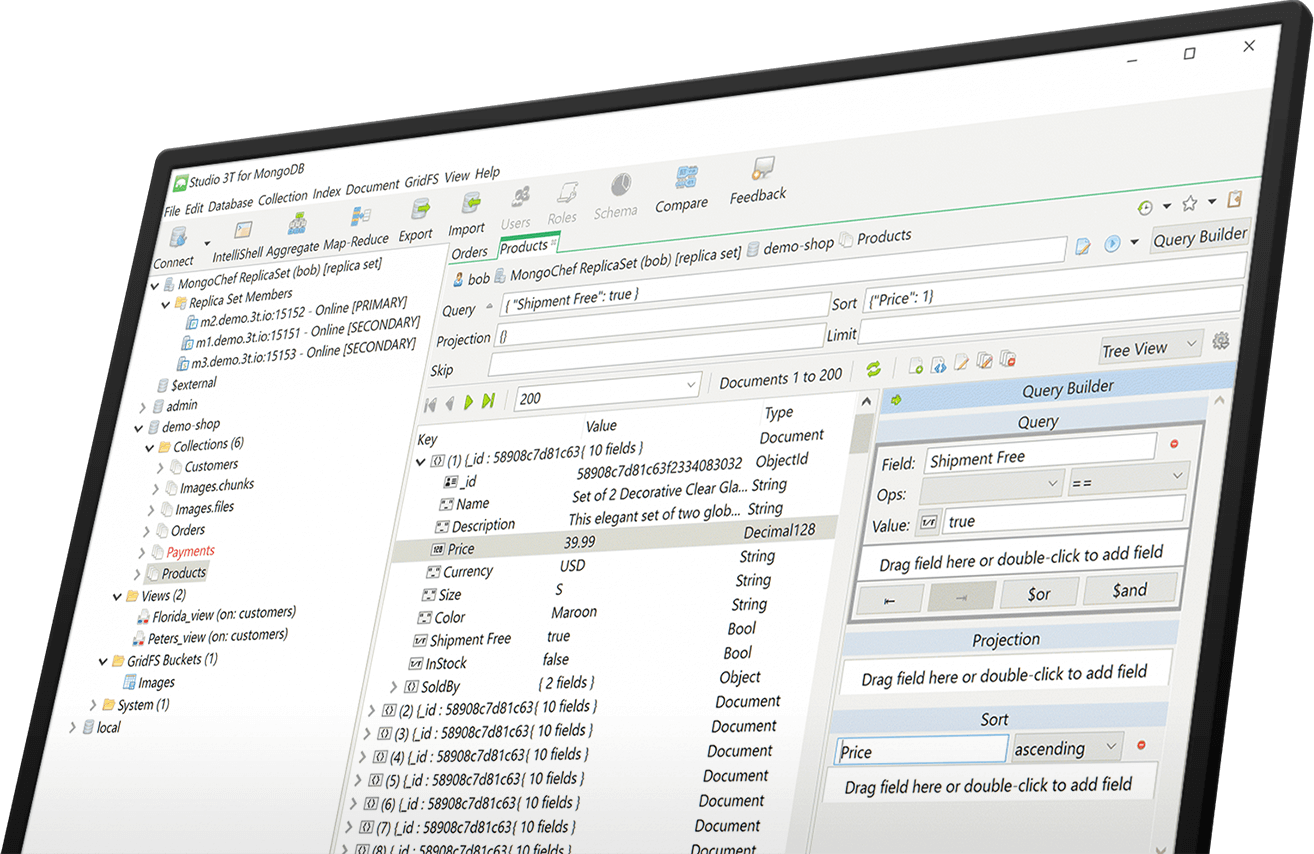The height and width of the screenshot is (854, 1314).
Task: Expand document (2) in results
Action: 372,711
